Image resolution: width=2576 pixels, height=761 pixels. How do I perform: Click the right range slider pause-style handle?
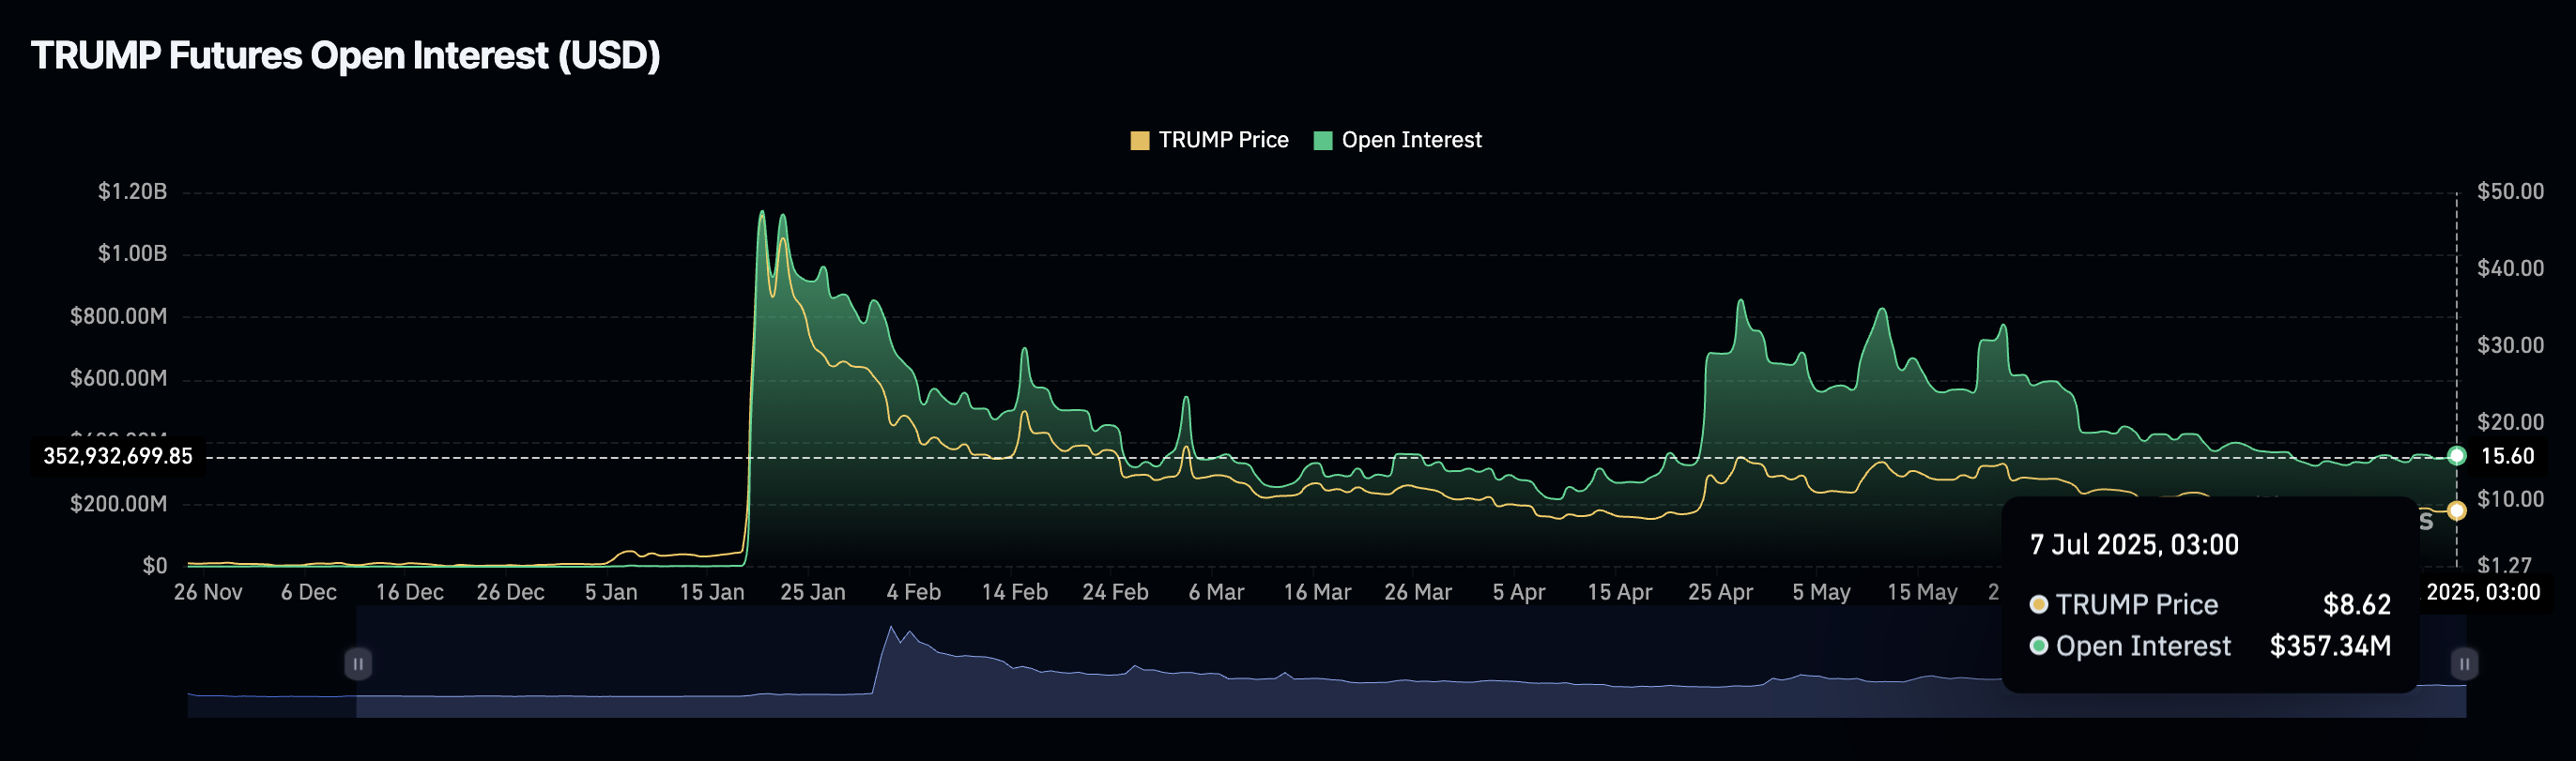(2463, 664)
